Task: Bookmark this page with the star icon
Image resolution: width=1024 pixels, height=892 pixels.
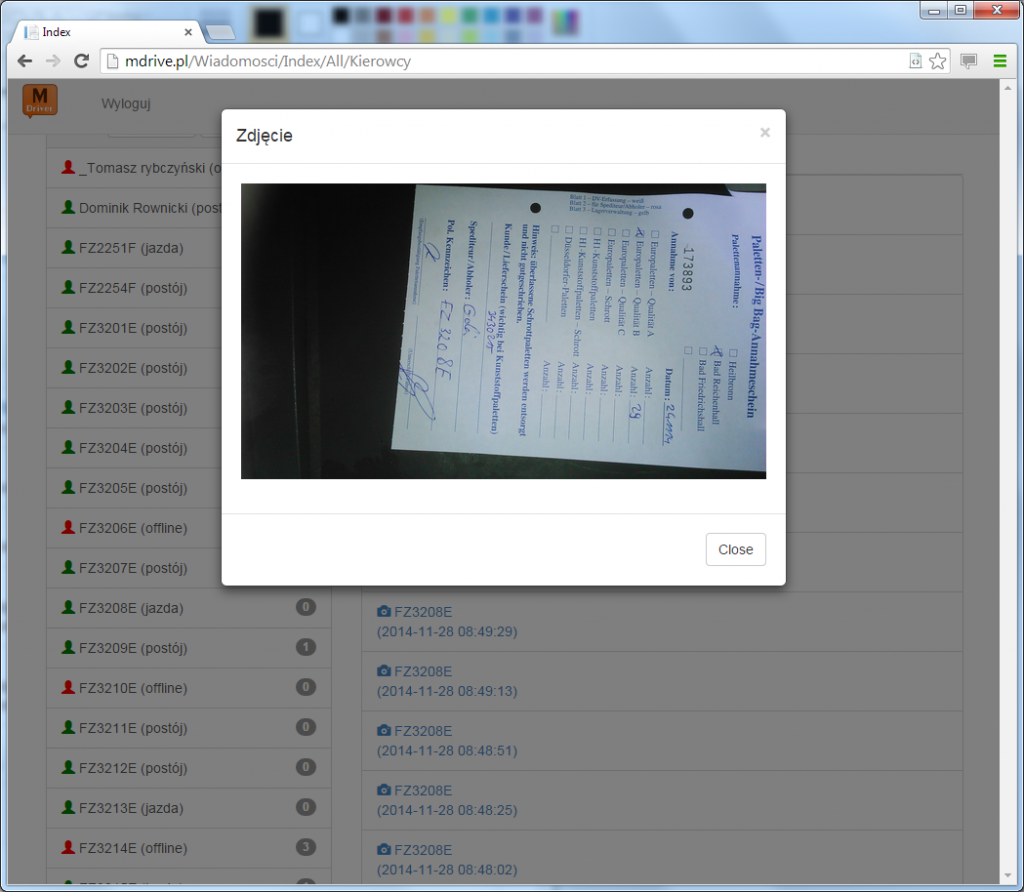Action: tap(937, 61)
